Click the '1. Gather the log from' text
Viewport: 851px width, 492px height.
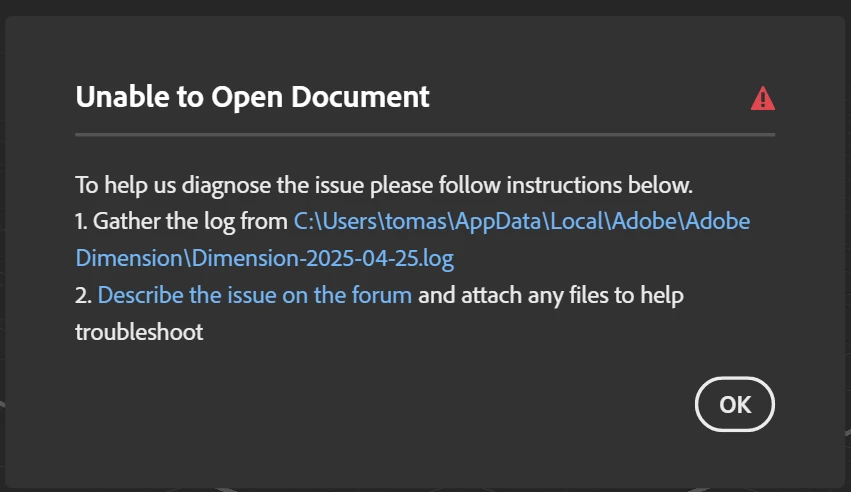[181, 221]
